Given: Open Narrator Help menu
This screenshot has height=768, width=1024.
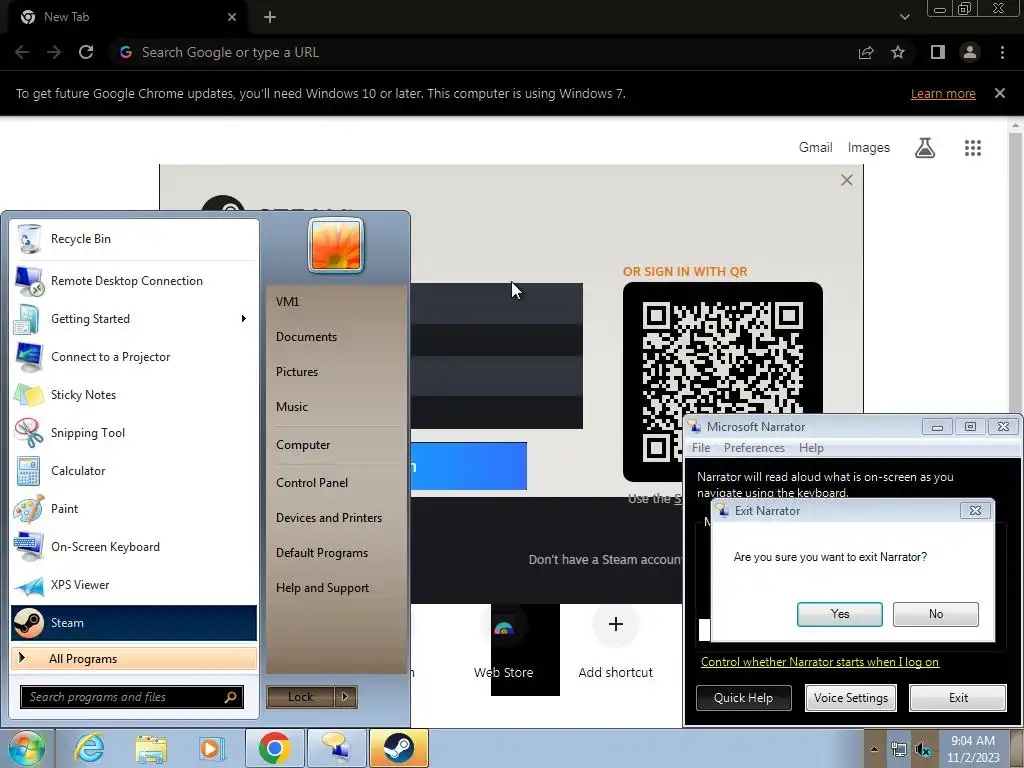Looking at the screenshot, I should [811, 448].
